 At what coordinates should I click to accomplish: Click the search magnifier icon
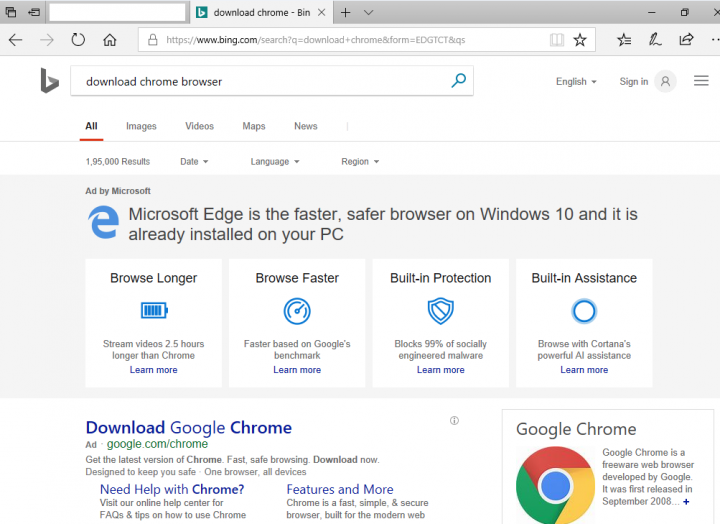point(458,81)
